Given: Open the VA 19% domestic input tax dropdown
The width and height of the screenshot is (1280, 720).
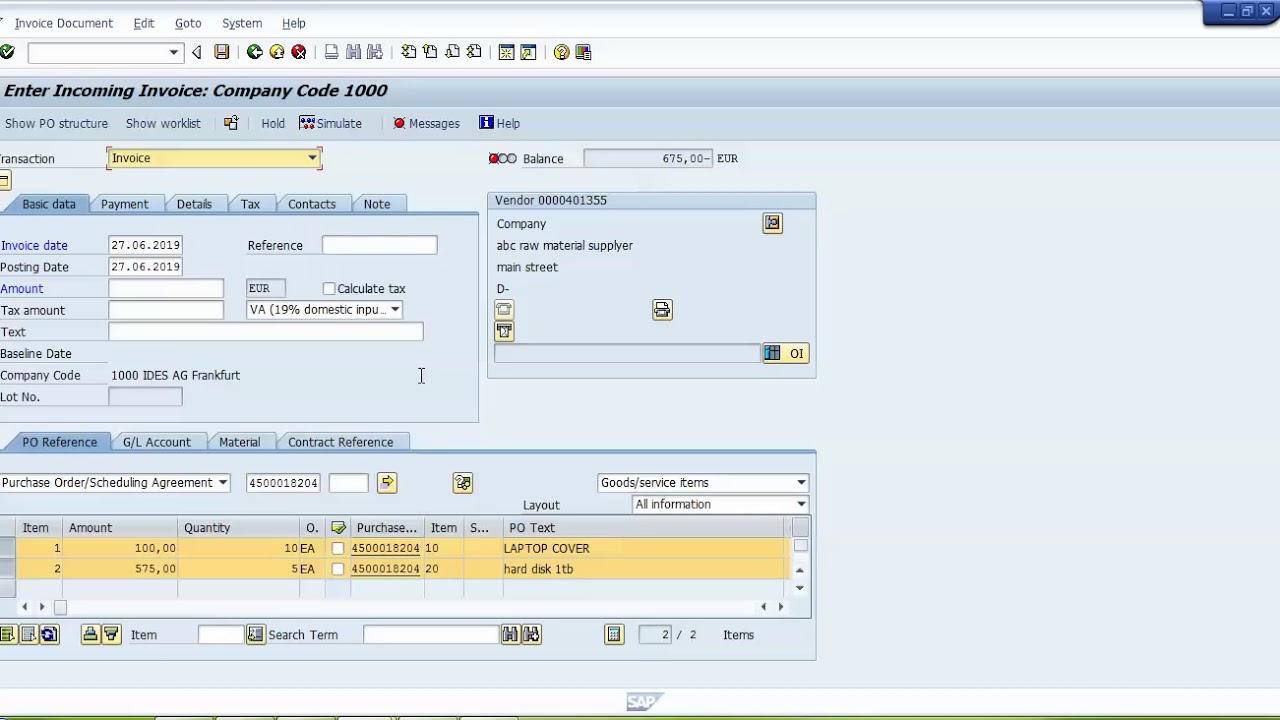Looking at the screenshot, I should point(395,310).
